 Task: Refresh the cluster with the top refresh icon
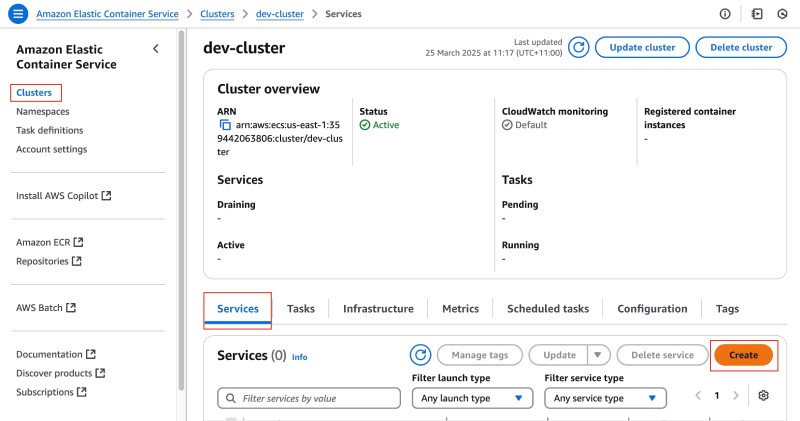click(x=579, y=47)
